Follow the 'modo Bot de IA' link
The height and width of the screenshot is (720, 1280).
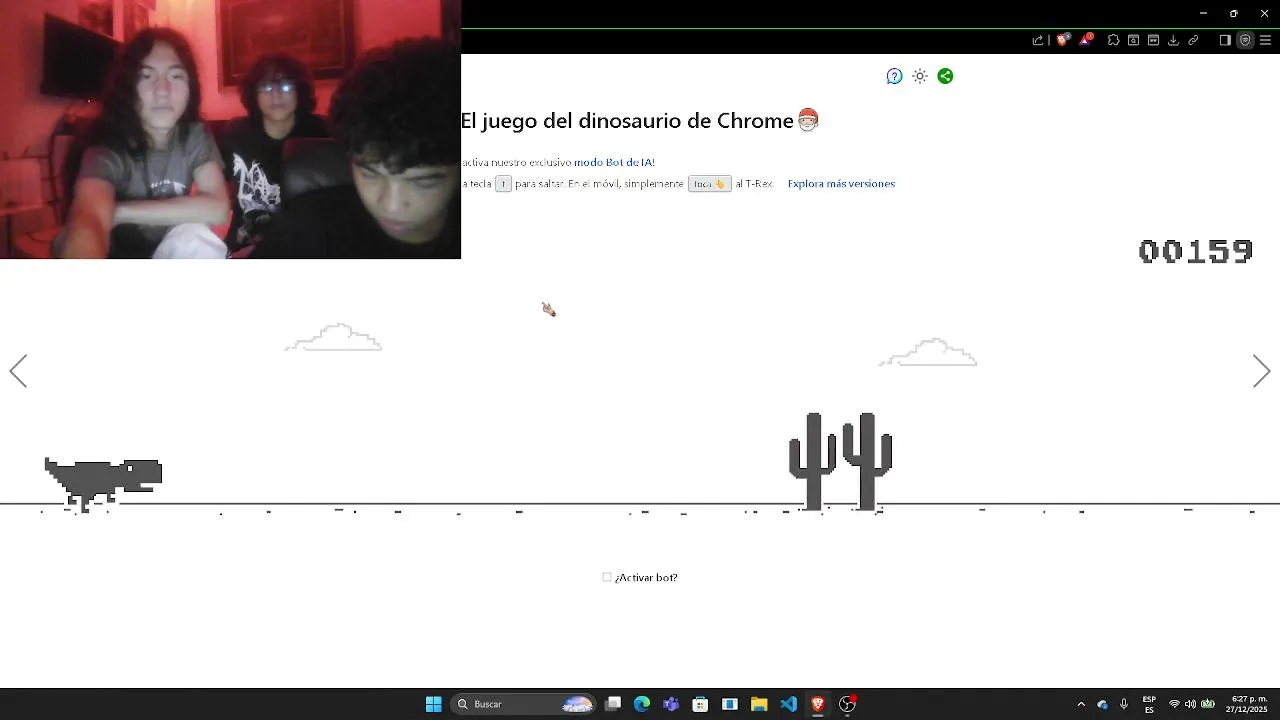pyautogui.click(x=614, y=162)
